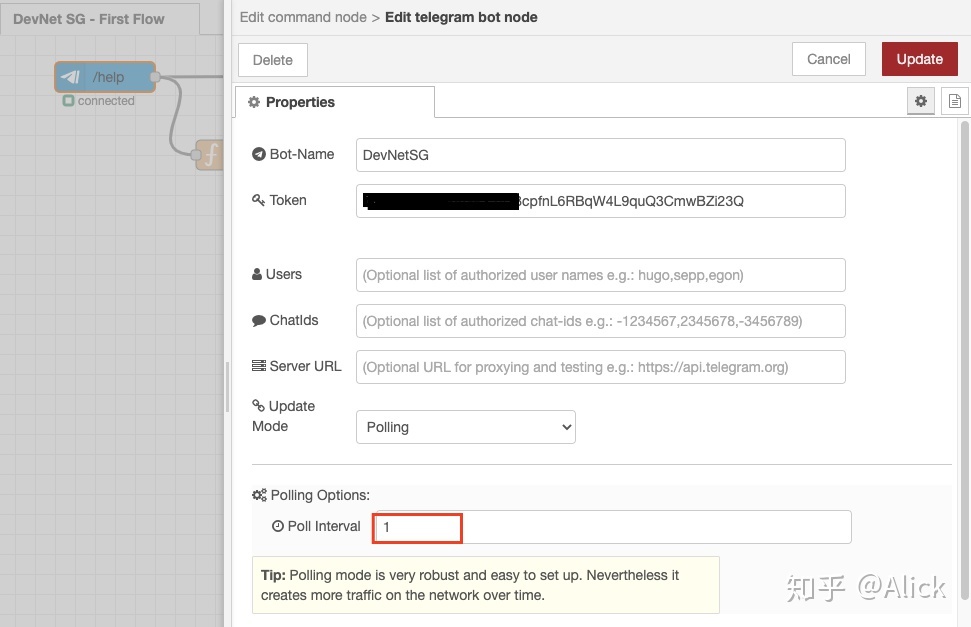Open the Update Mode dropdown
Screen dimensions: 971x627
tap(466, 427)
